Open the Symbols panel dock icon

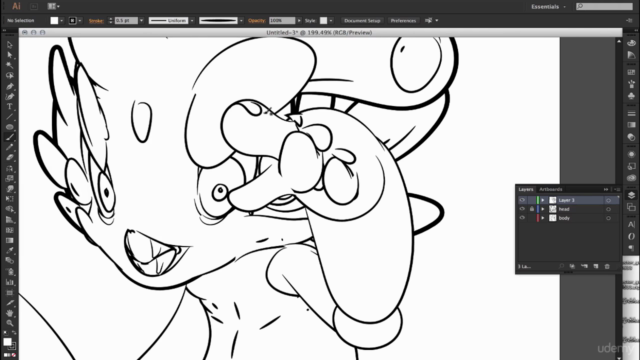click(x=631, y=96)
